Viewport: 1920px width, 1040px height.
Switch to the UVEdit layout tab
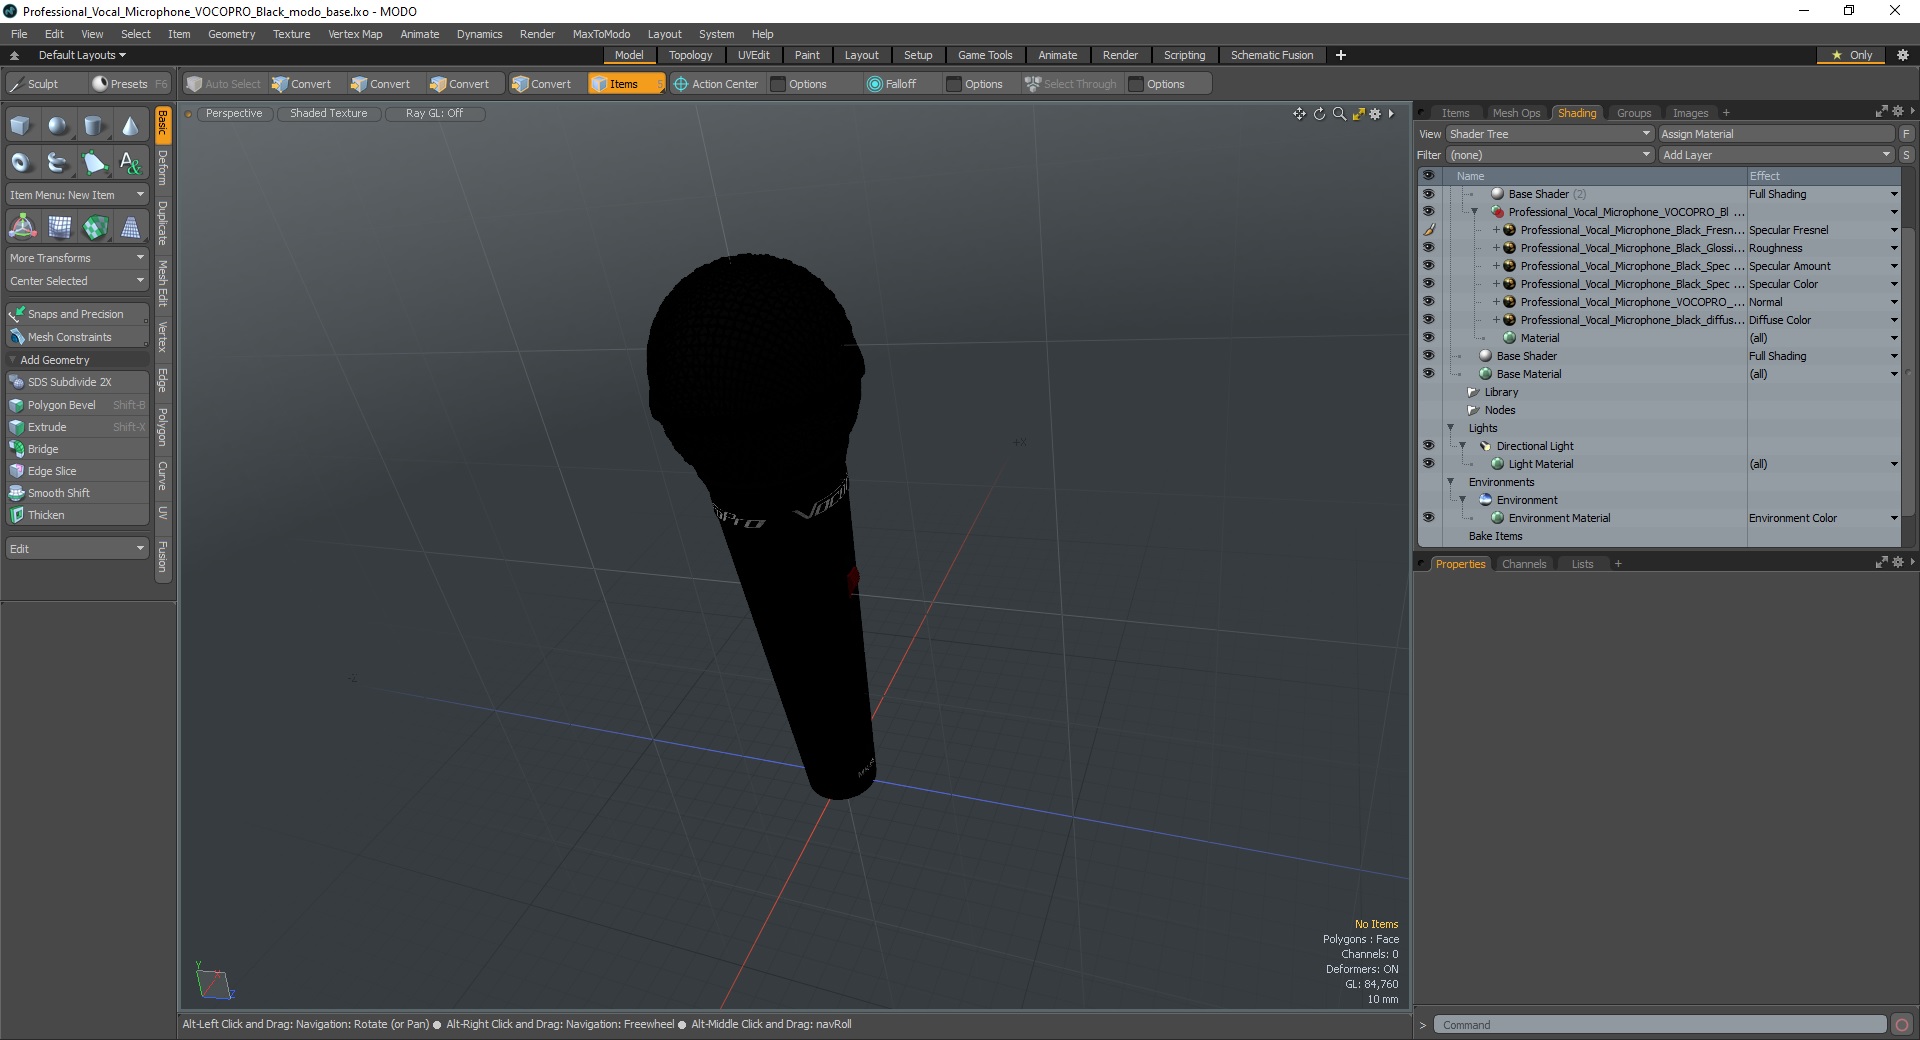coord(753,55)
